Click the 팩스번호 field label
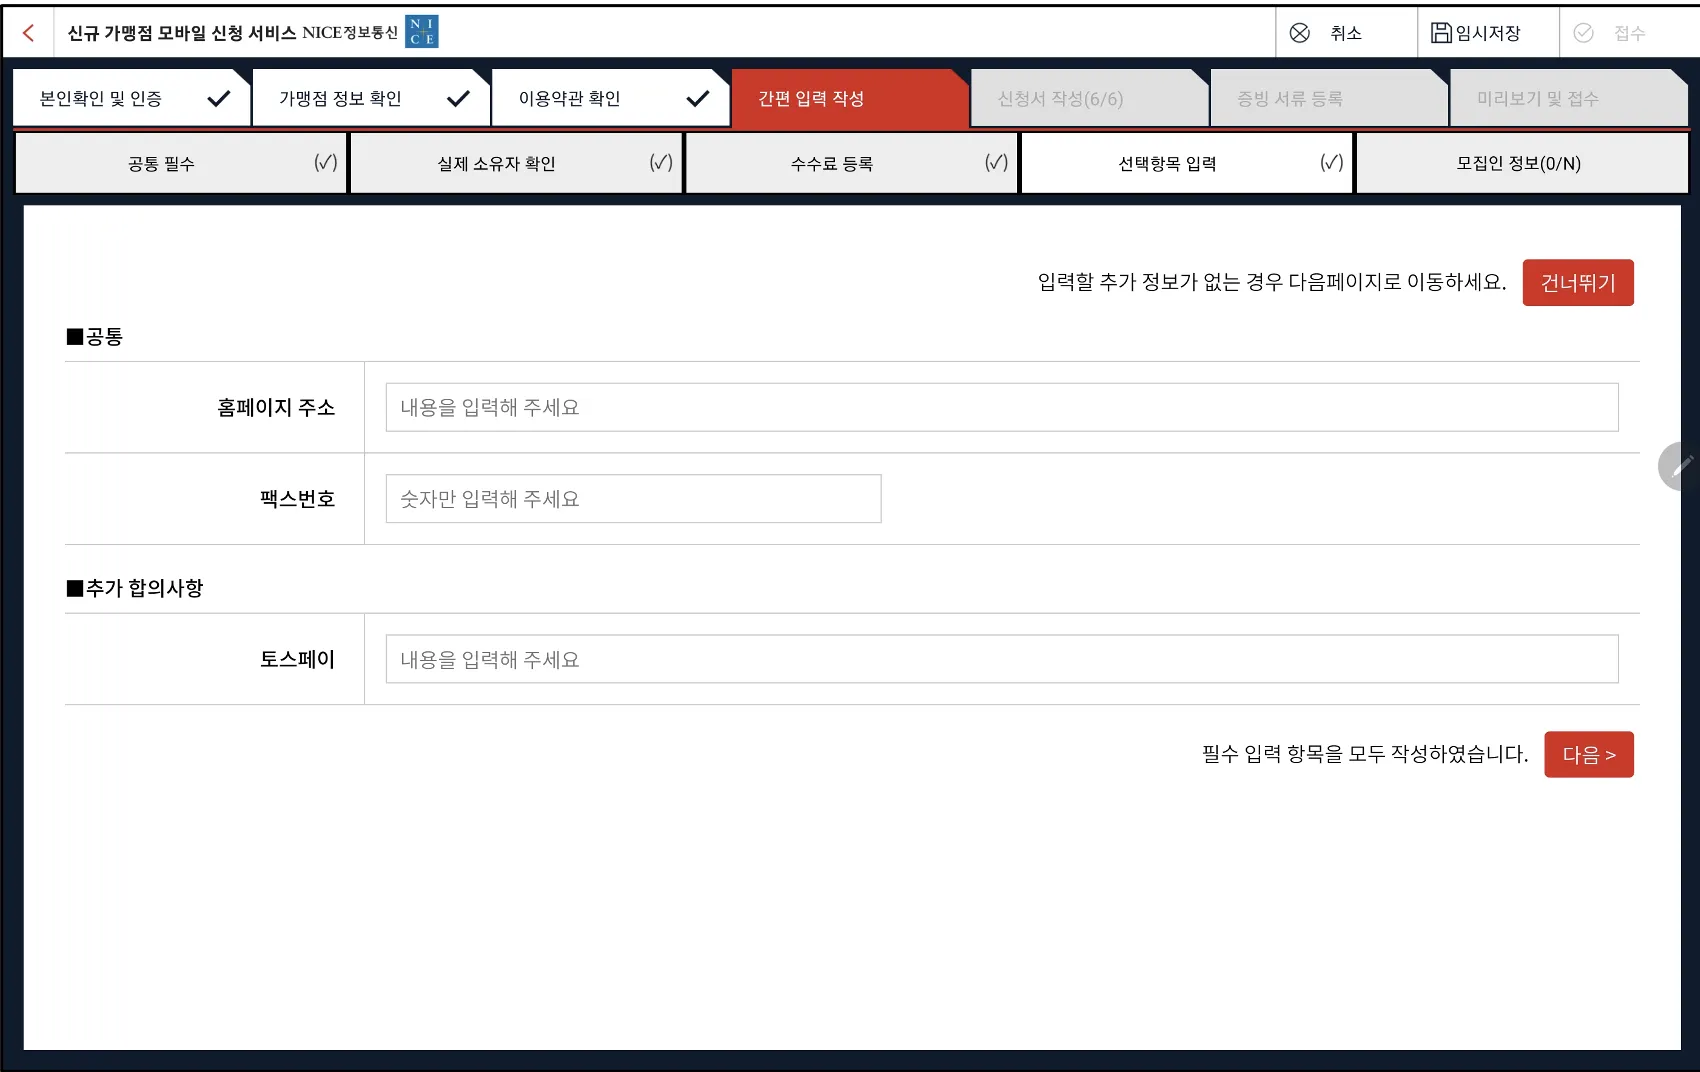The width and height of the screenshot is (1700, 1072). point(297,498)
